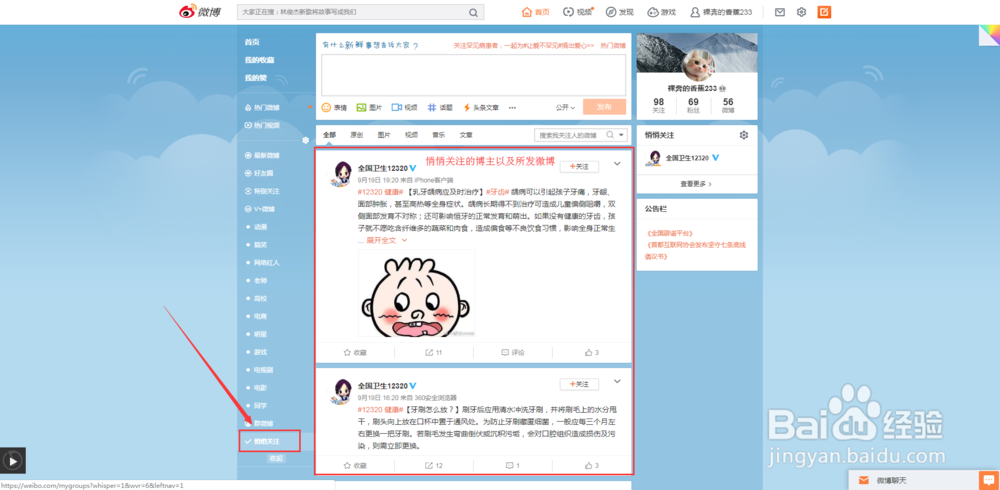Open 视频 in top navigation

click(x=578, y=12)
